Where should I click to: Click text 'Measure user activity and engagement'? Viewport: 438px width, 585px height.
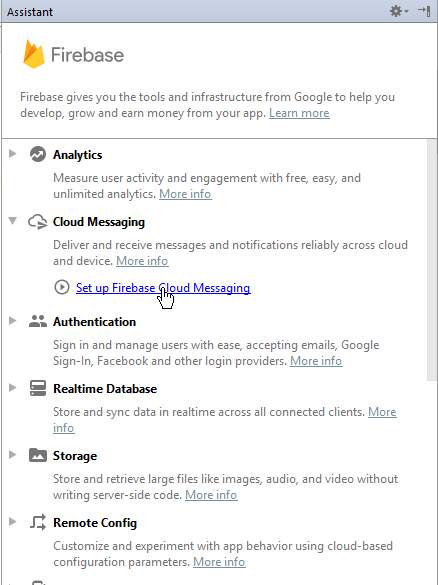(x=155, y=178)
